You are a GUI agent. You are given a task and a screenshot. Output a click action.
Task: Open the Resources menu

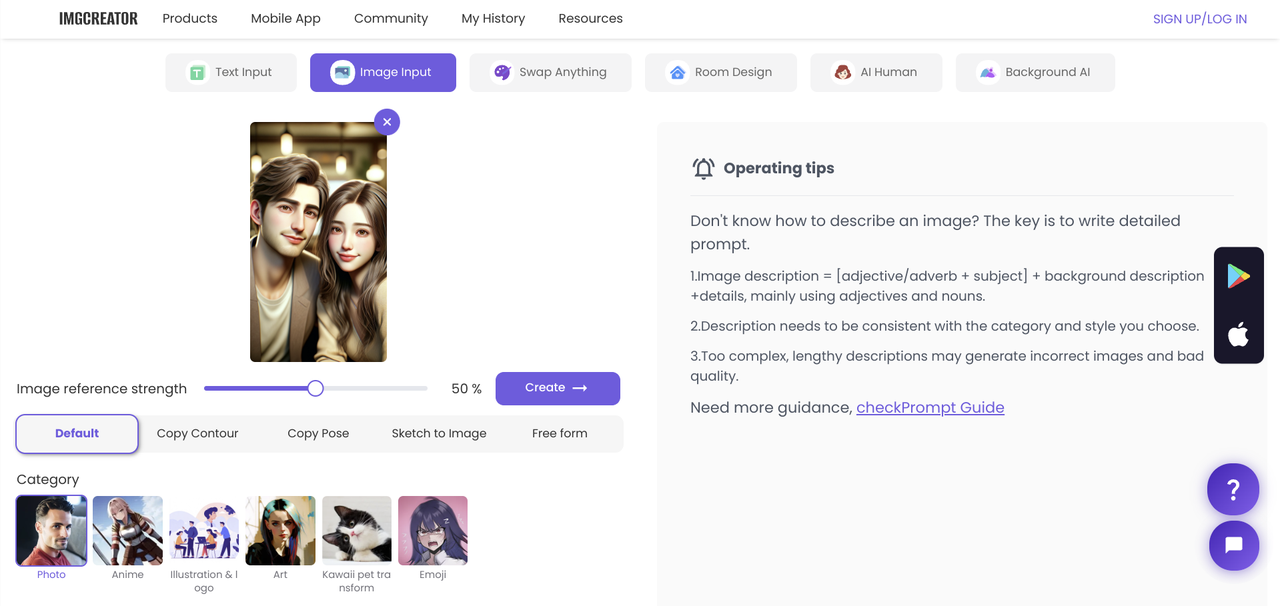pos(590,18)
